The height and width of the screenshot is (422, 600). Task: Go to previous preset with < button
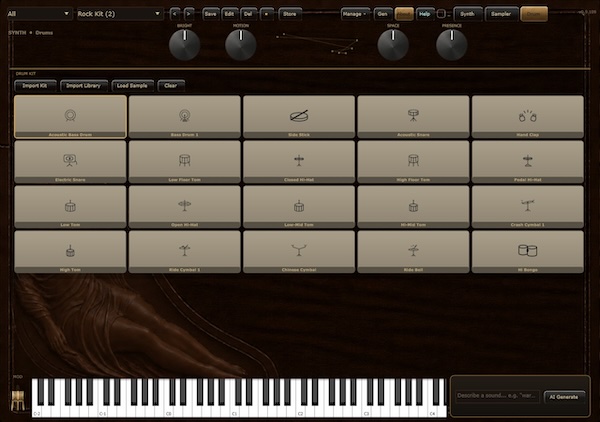coord(175,14)
